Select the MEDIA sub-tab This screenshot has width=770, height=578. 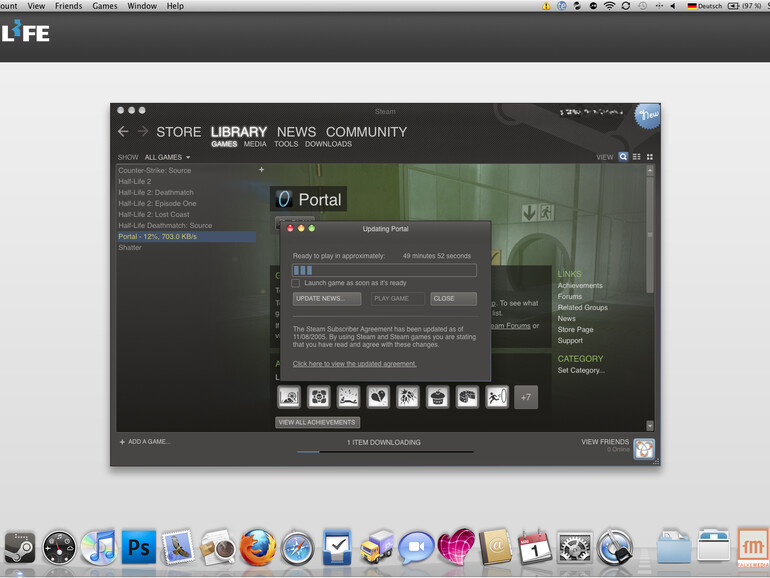click(255, 144)
